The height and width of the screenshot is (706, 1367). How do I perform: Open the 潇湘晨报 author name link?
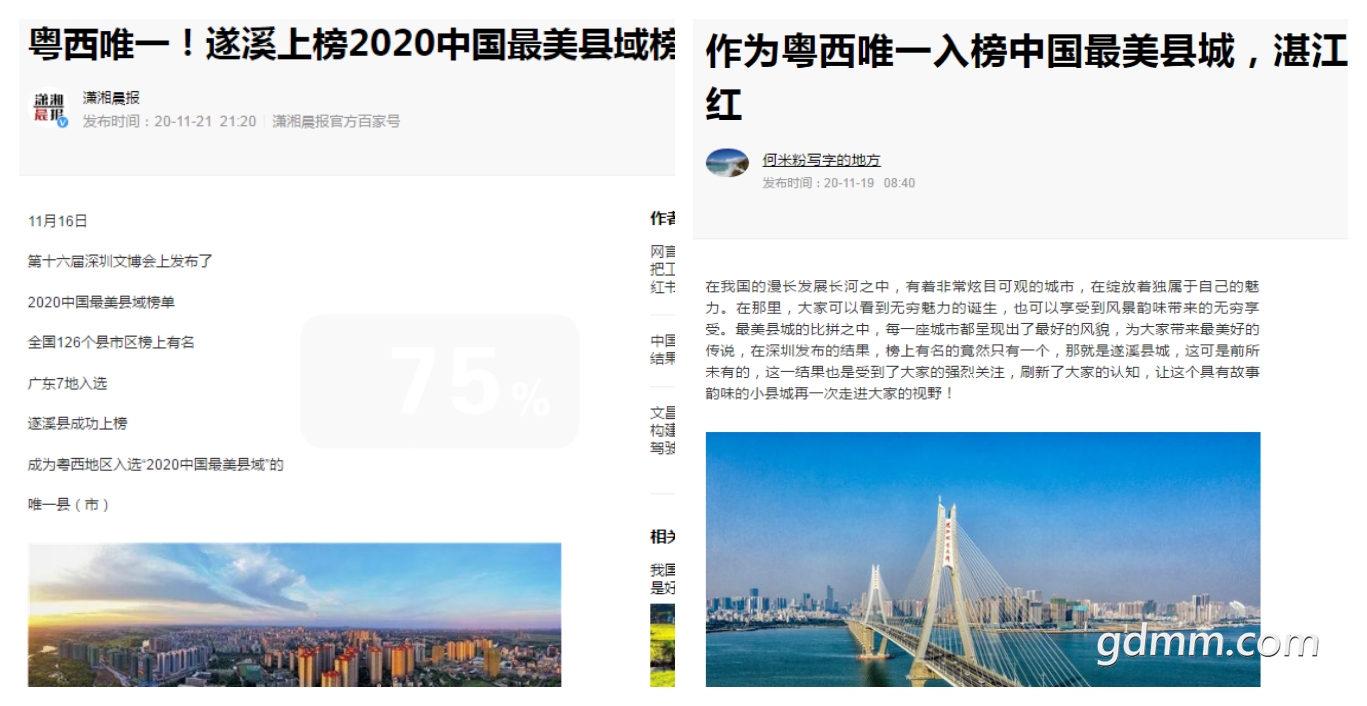tap(111, 98)
